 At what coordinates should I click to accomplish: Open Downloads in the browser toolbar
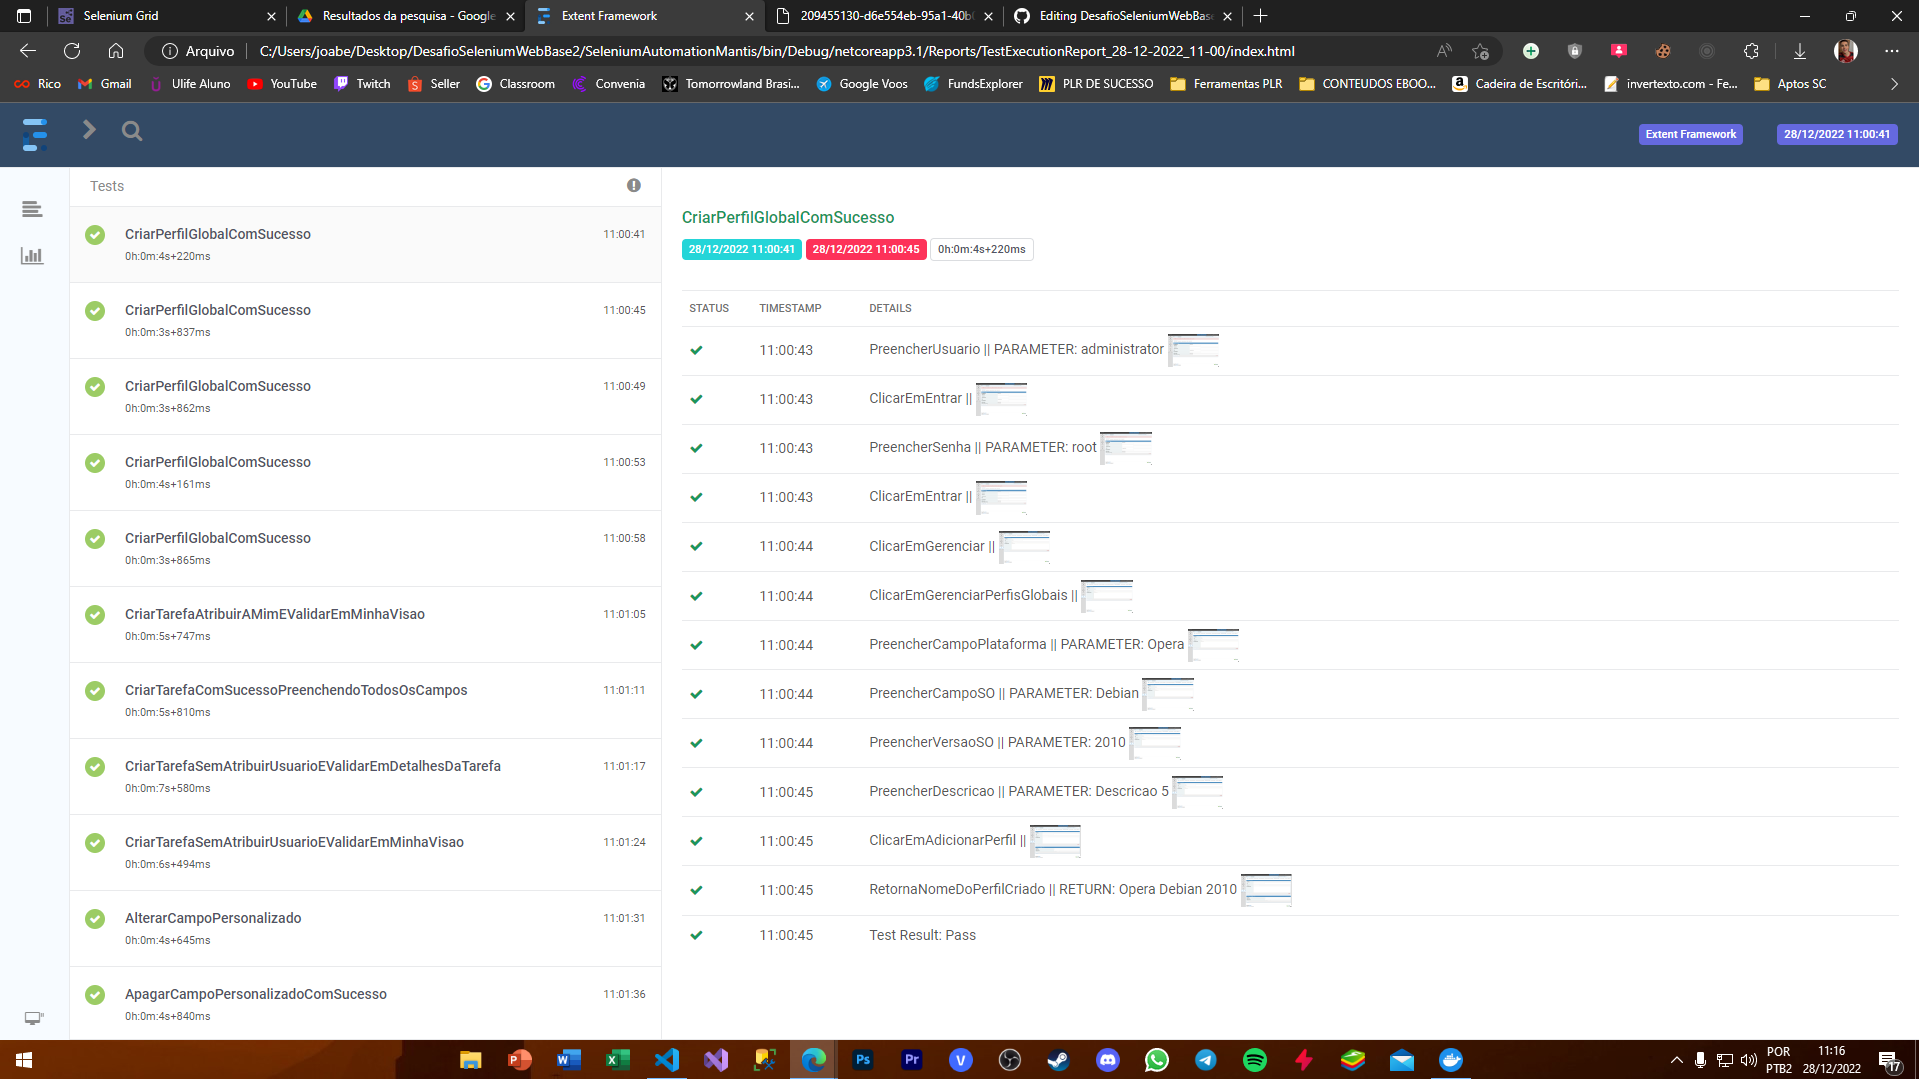1799,51
